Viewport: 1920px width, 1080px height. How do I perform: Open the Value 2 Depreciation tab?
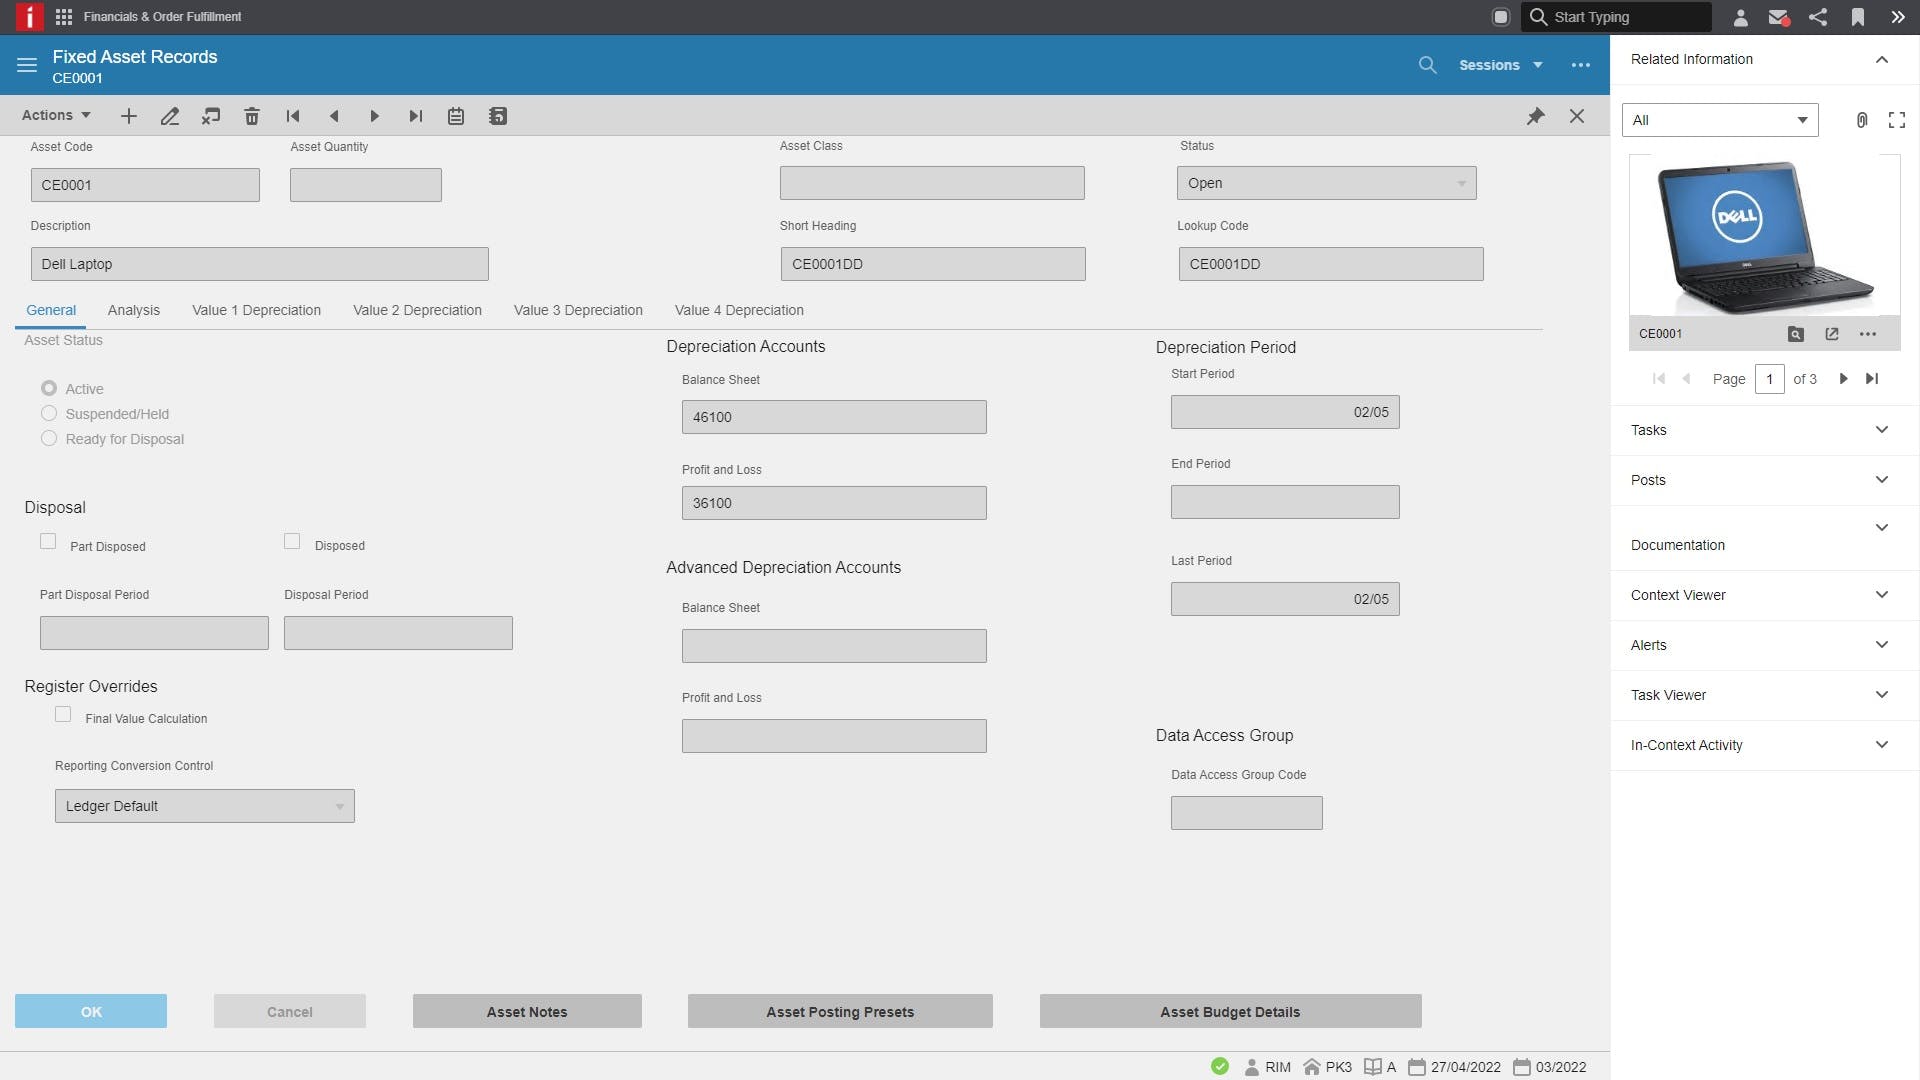point(417,310)
